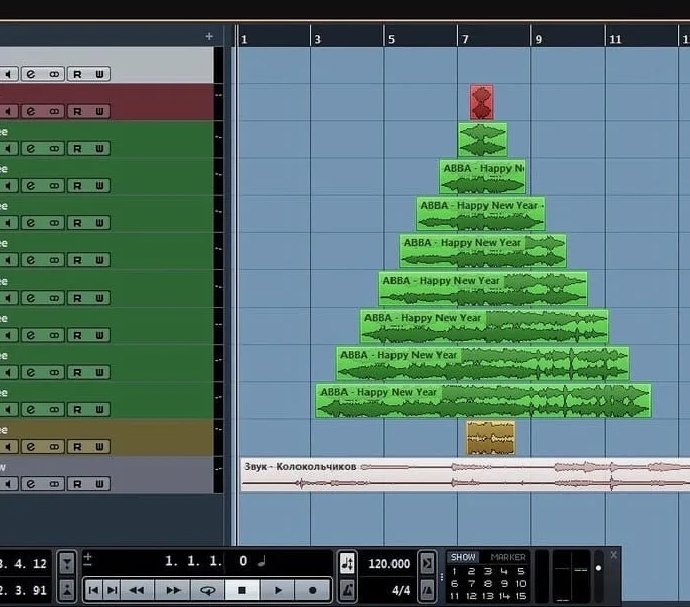The image size is (690, 607).
Task: Click the '3. 4. 12' locator value
Action: click(x=23, y=564)
